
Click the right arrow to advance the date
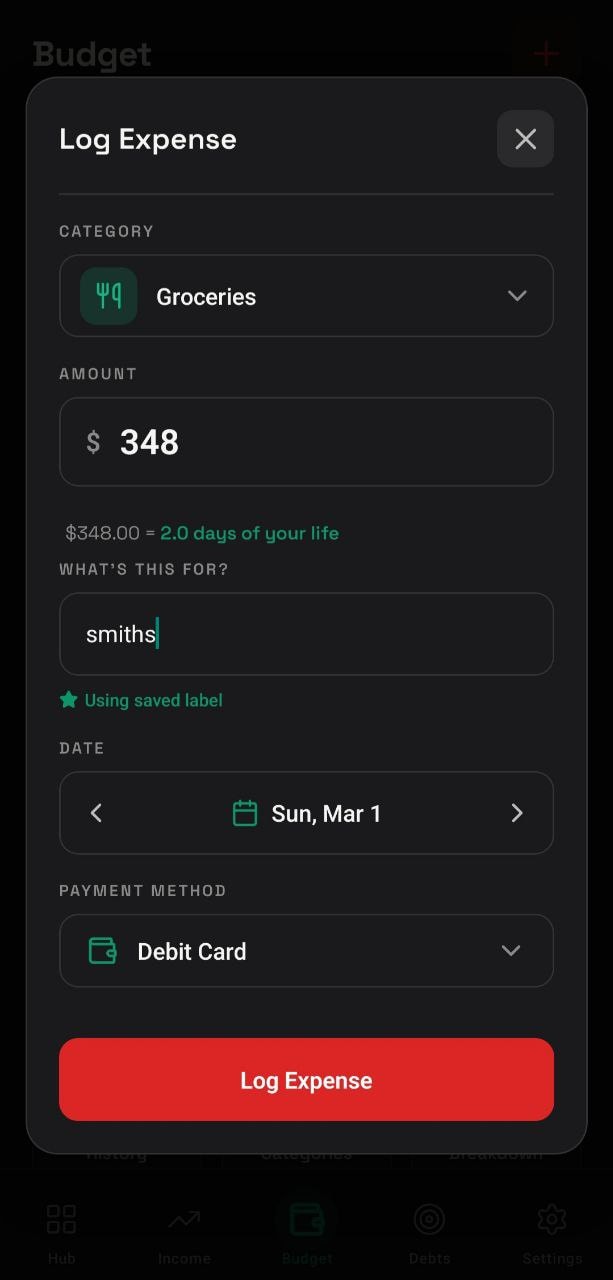click(x=517, y=813)
